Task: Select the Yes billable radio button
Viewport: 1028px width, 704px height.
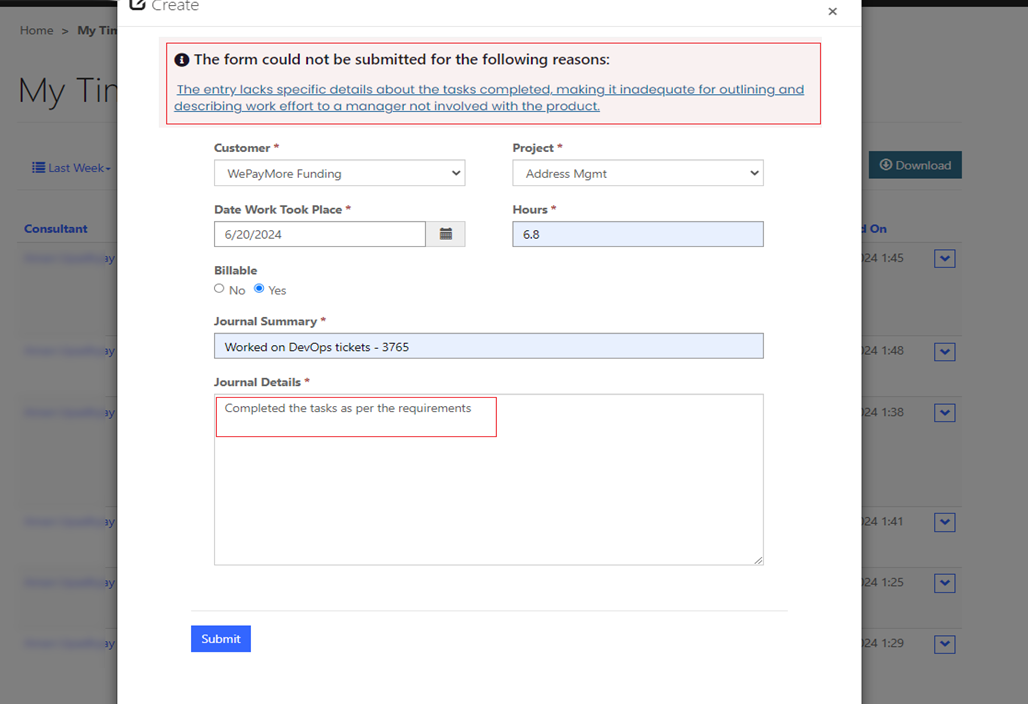Action: click(x=259, y=289)
